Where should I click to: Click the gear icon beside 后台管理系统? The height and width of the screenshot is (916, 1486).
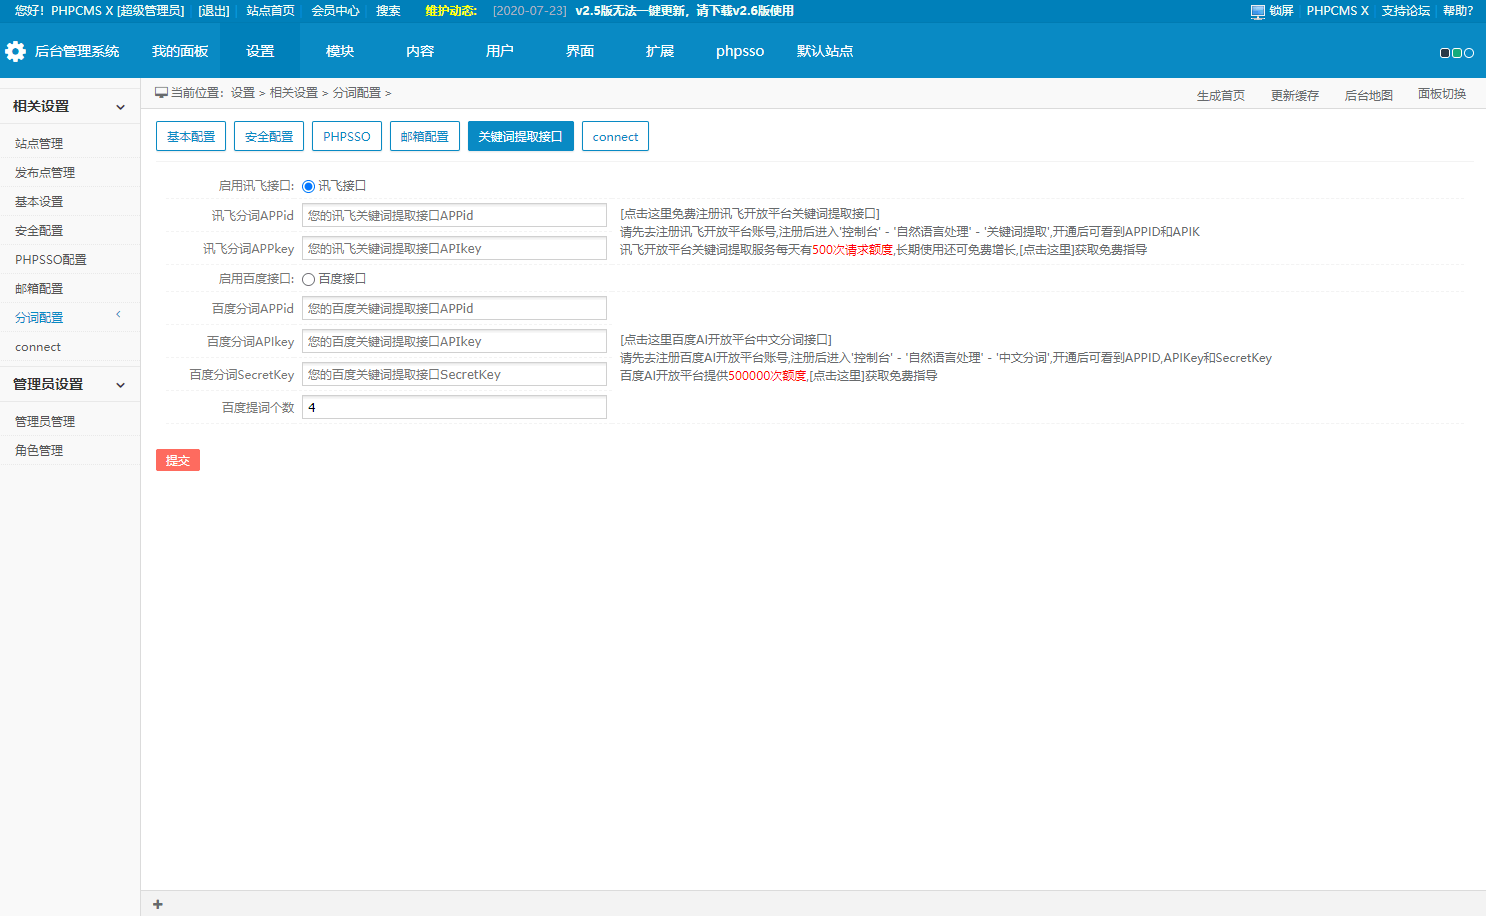[16, 51]
